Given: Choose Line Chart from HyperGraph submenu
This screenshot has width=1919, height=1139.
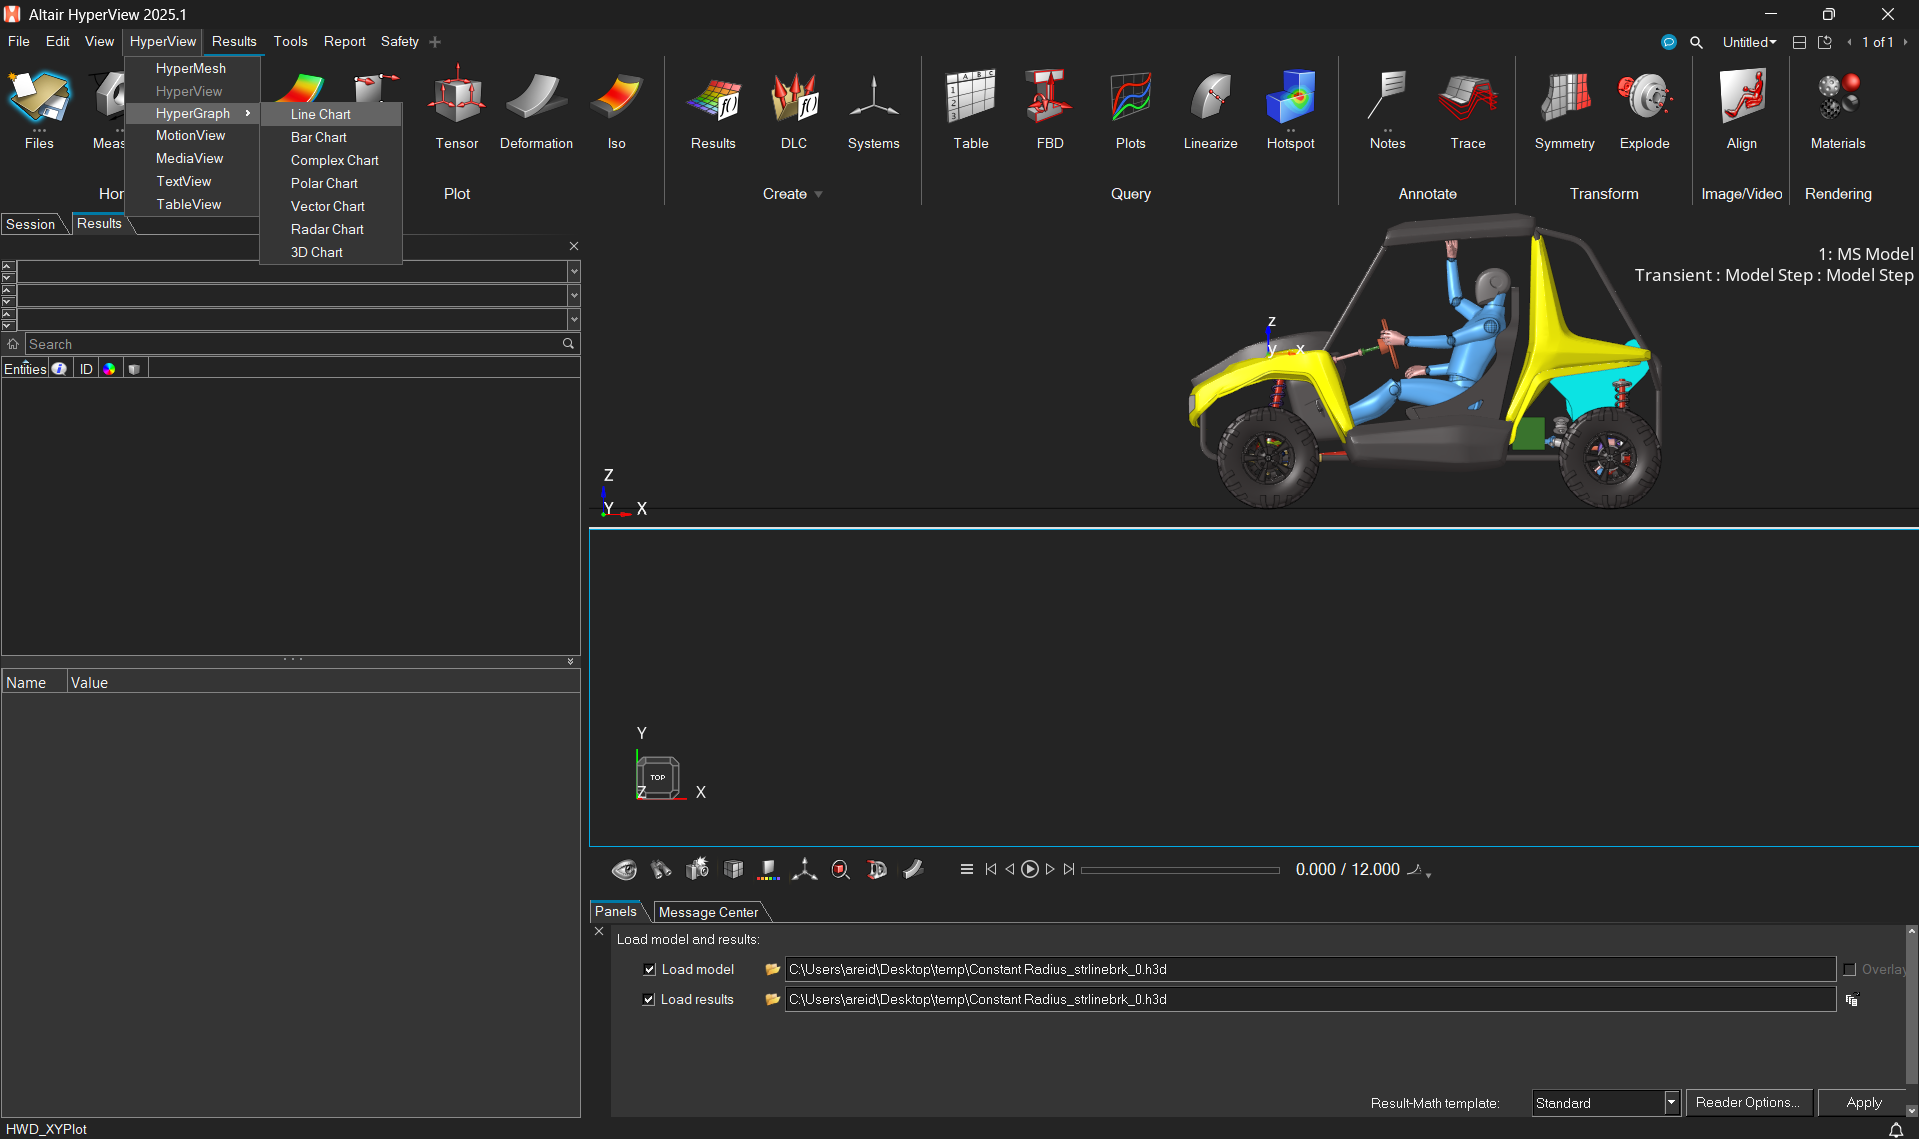Looking at the screenshot, I should pos(321,114).
